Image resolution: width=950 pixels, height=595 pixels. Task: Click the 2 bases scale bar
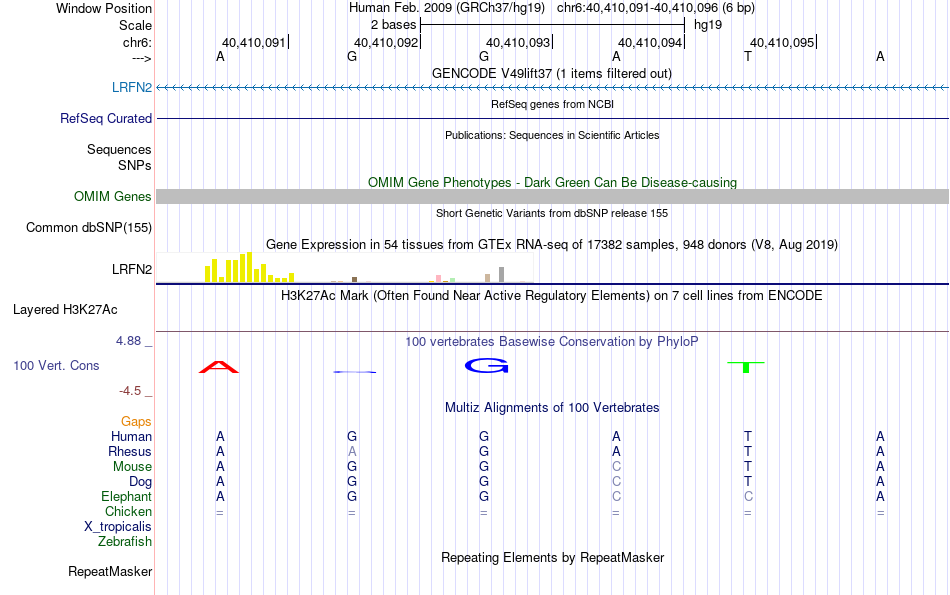coord(552,25)
